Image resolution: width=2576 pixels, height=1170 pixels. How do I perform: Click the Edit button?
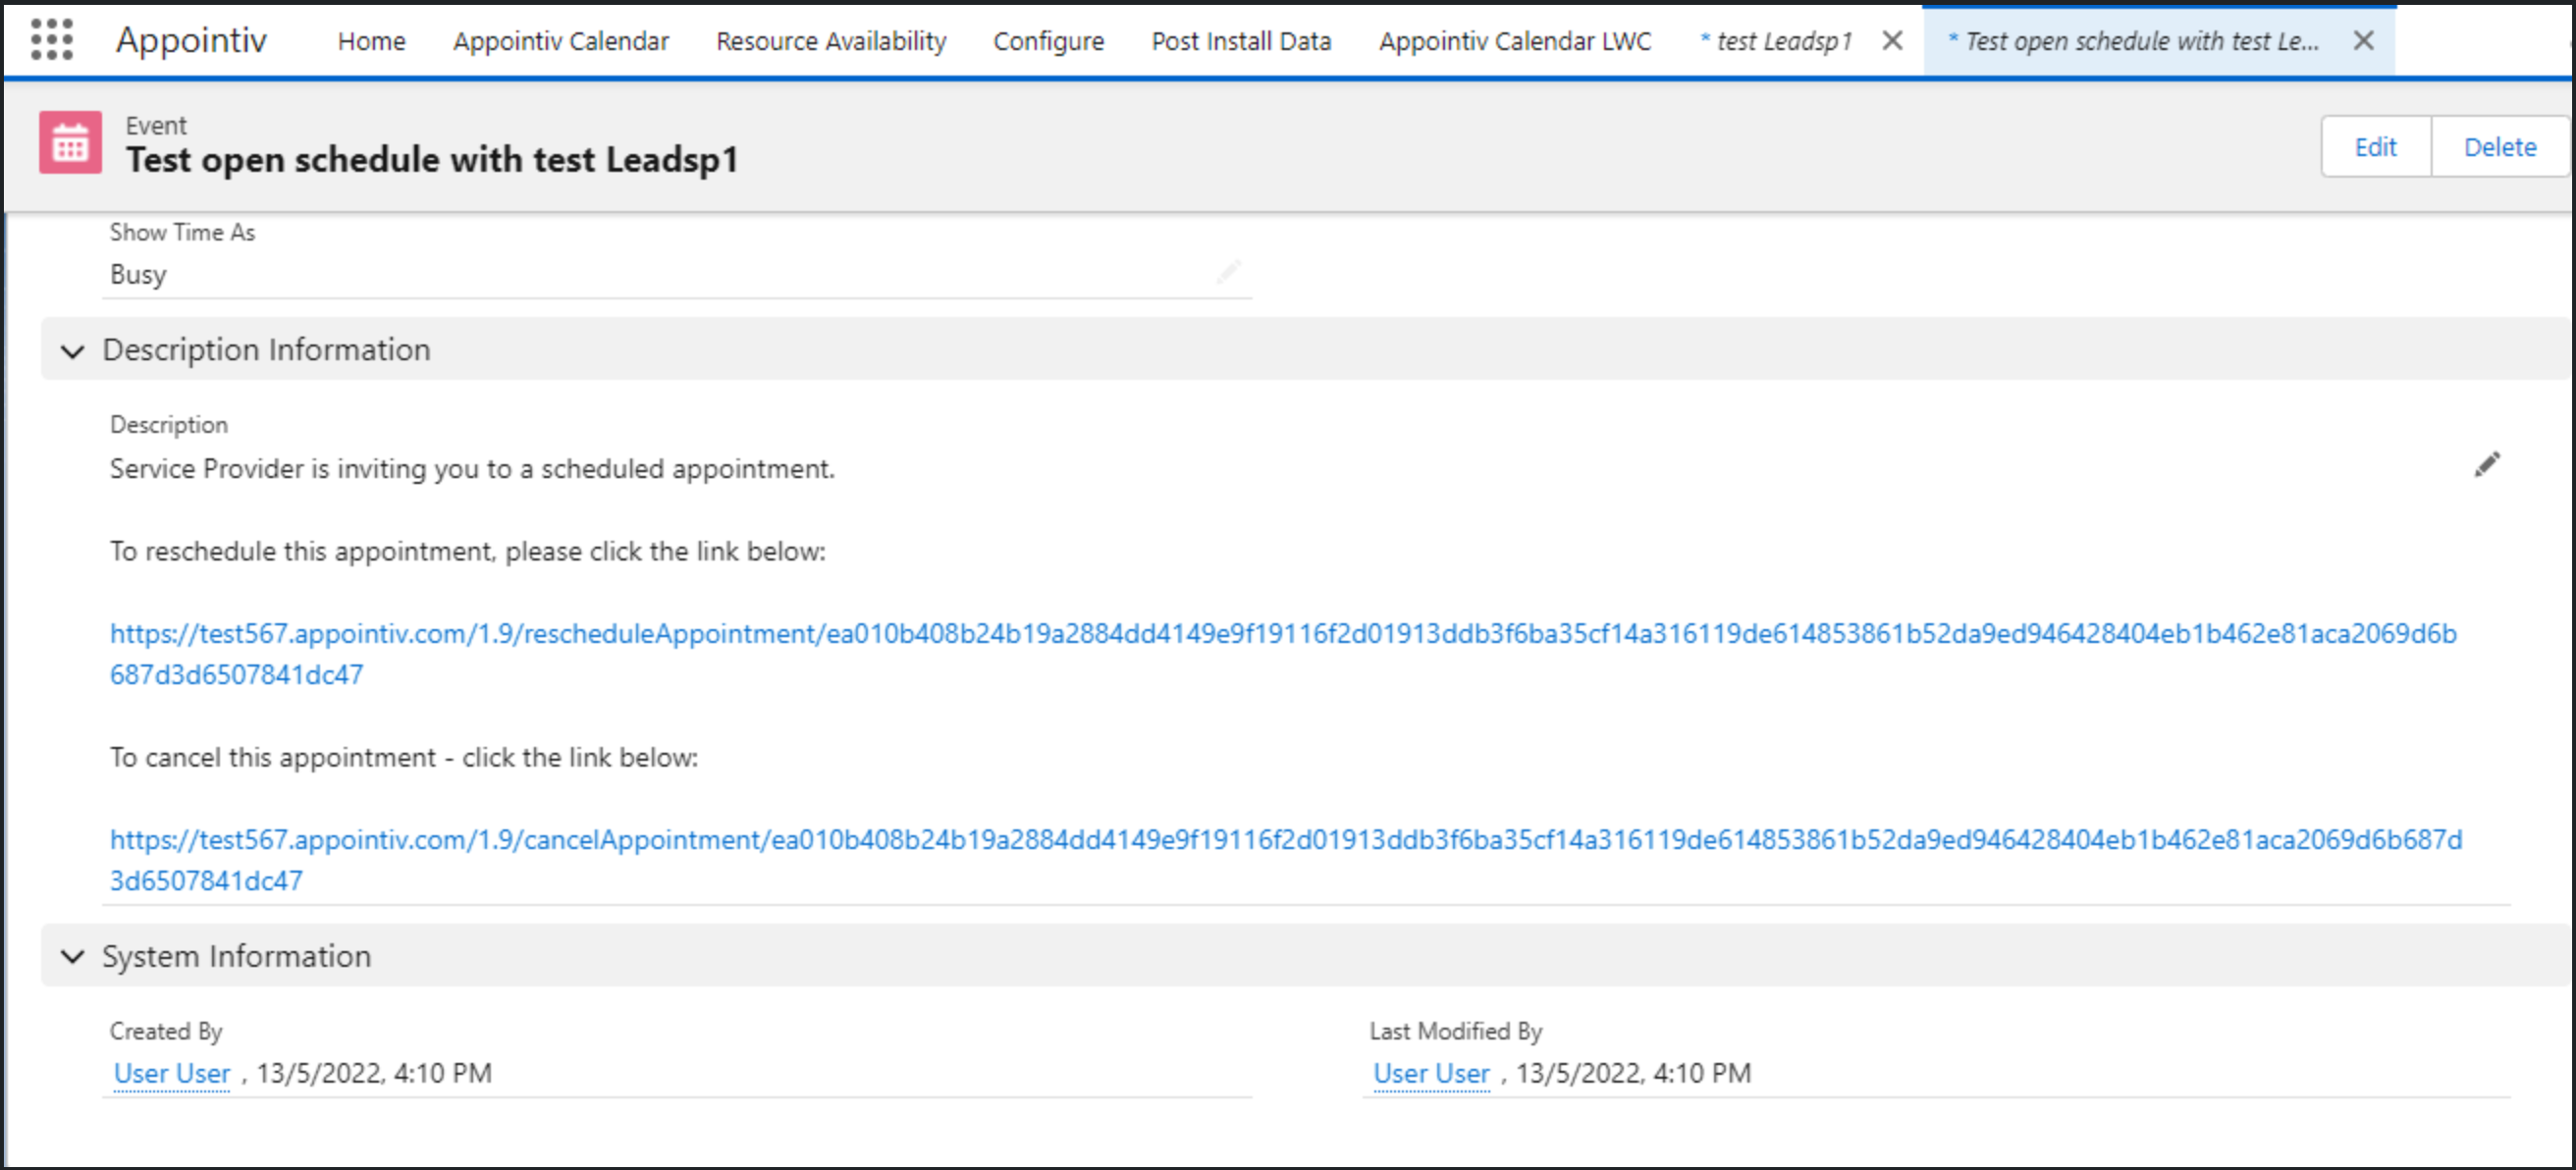pos(2376,147)
